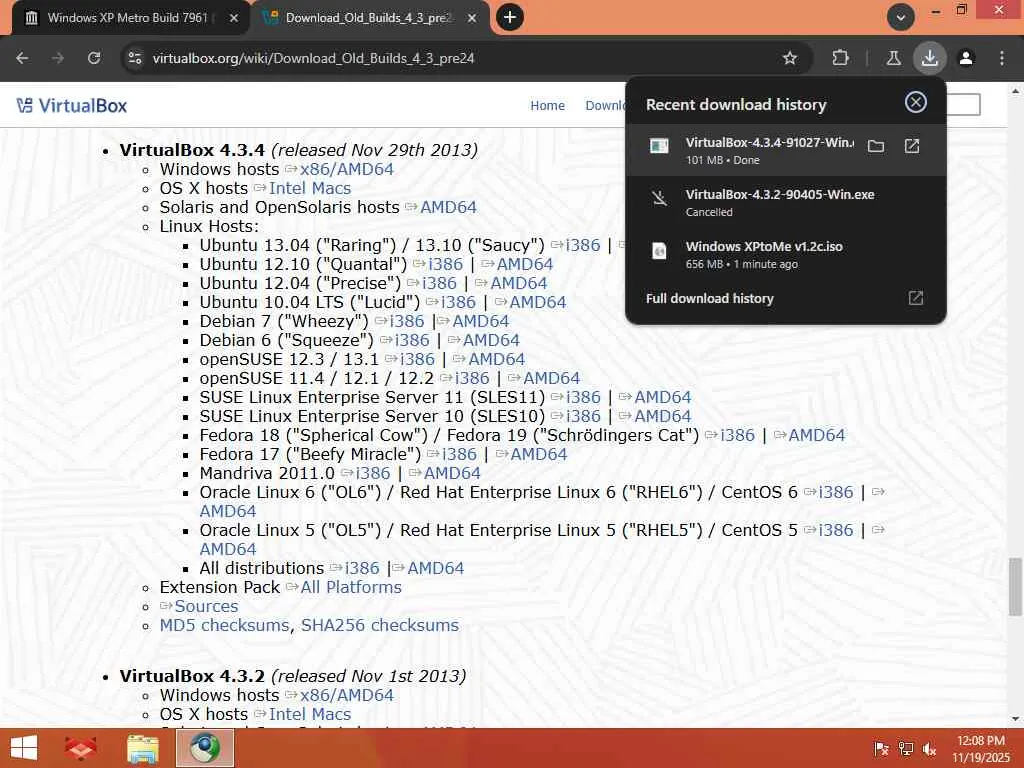The image size is (1024, 768).
Task: Click AMD64 link for Mandriva 2011.0
Action: pyautogui.click(x=452, y=472)
